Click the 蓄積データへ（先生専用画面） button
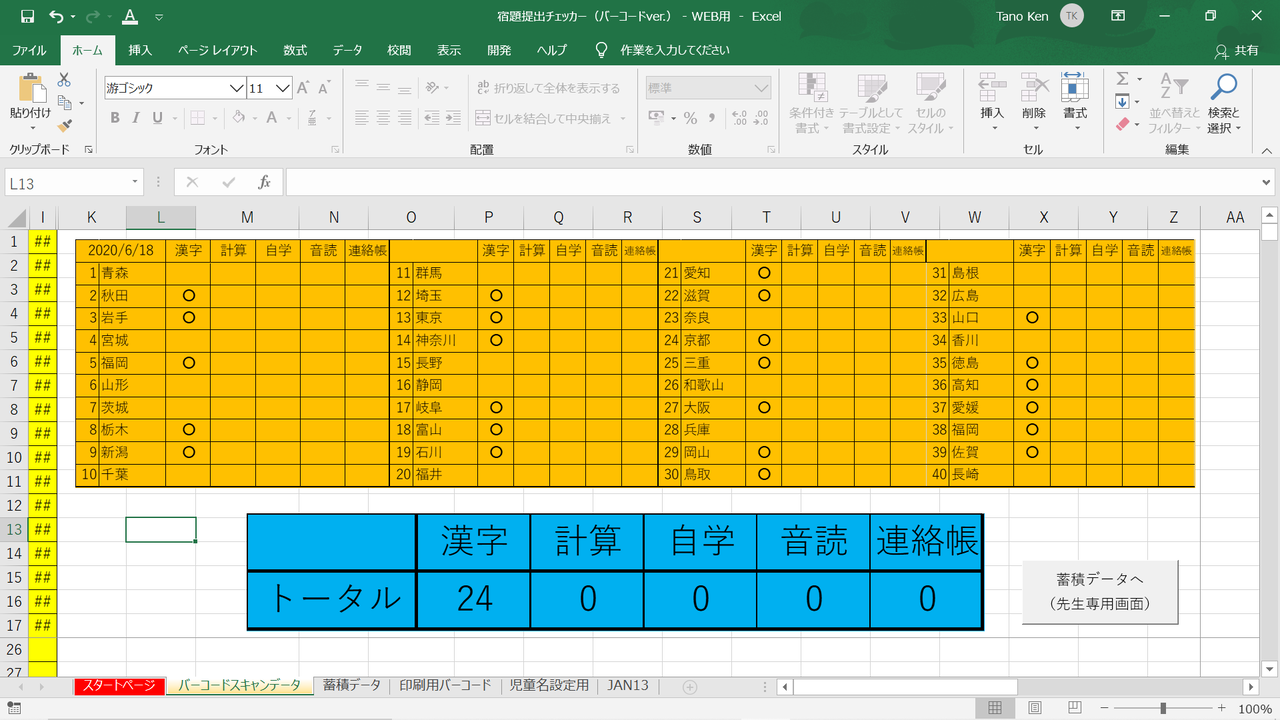This screenshot has height=720, width=1280. pos(1100,591)
